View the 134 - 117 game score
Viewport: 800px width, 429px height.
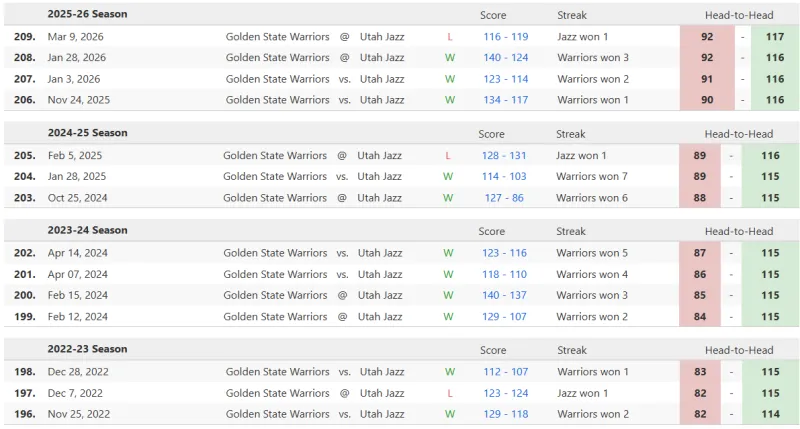[505, 100]
